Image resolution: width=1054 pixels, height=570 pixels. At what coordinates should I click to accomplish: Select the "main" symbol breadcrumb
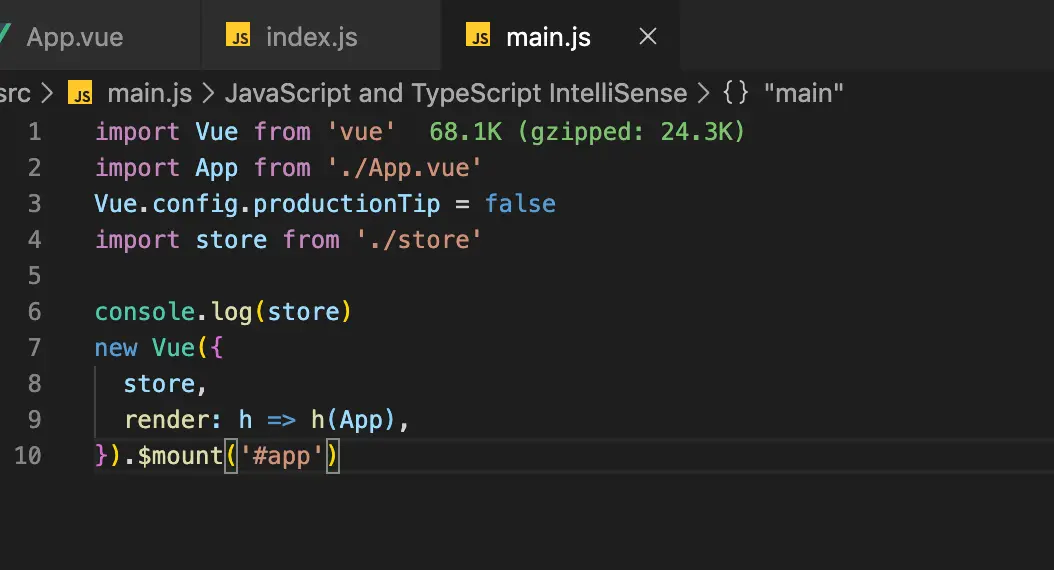click(804, 94)
